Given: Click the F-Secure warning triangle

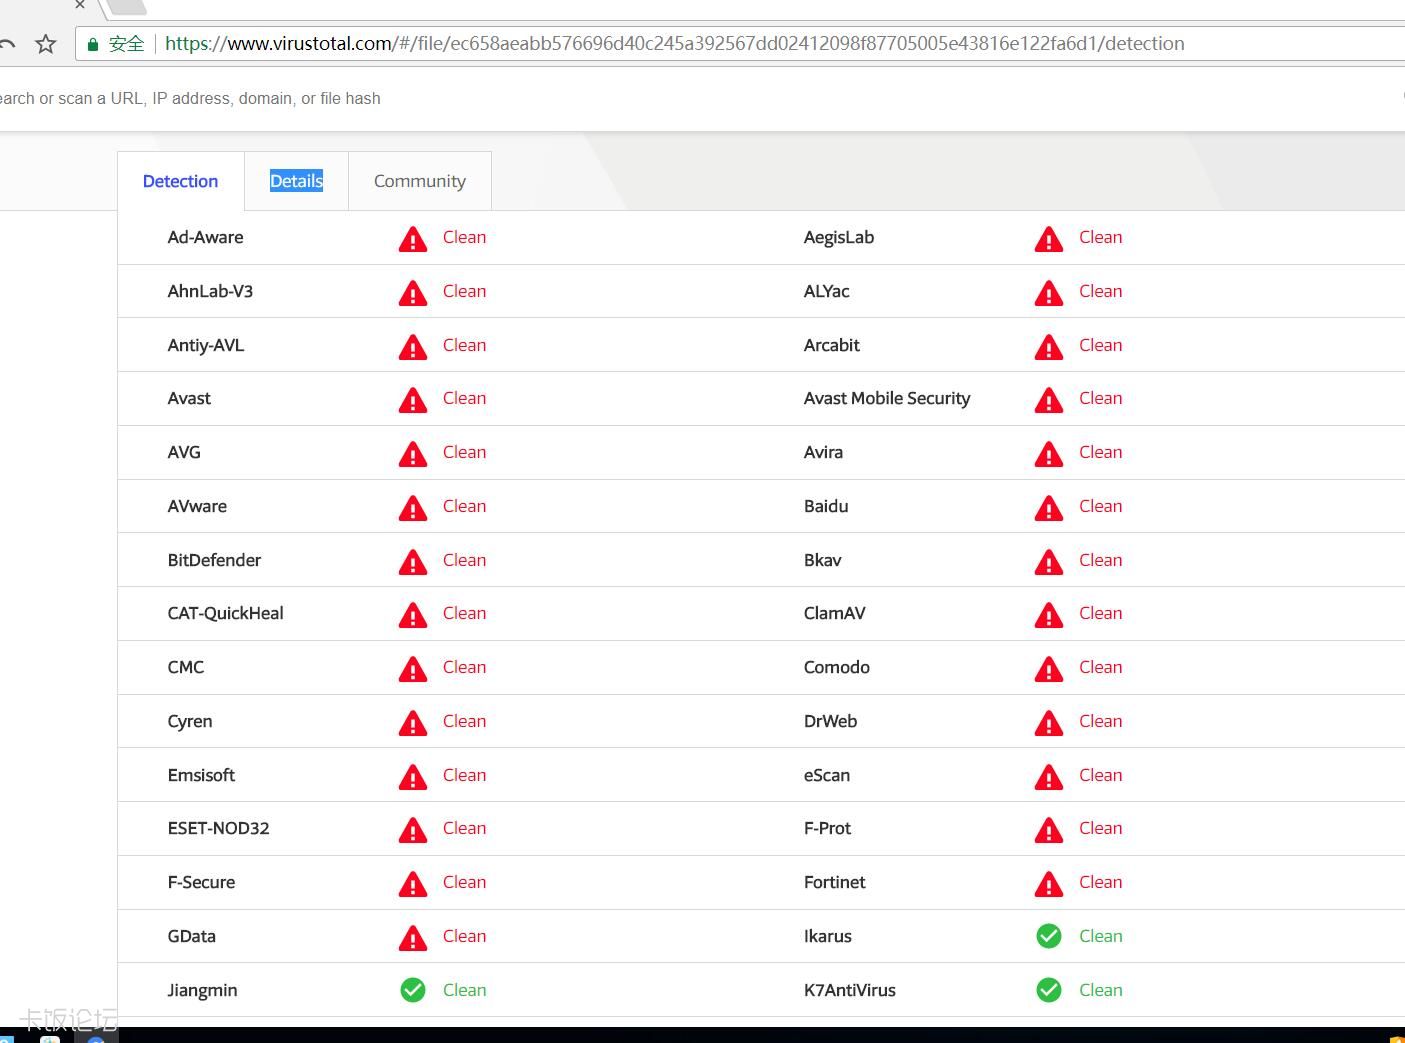Looking at the screenshot, I should [x=413, y=884].
